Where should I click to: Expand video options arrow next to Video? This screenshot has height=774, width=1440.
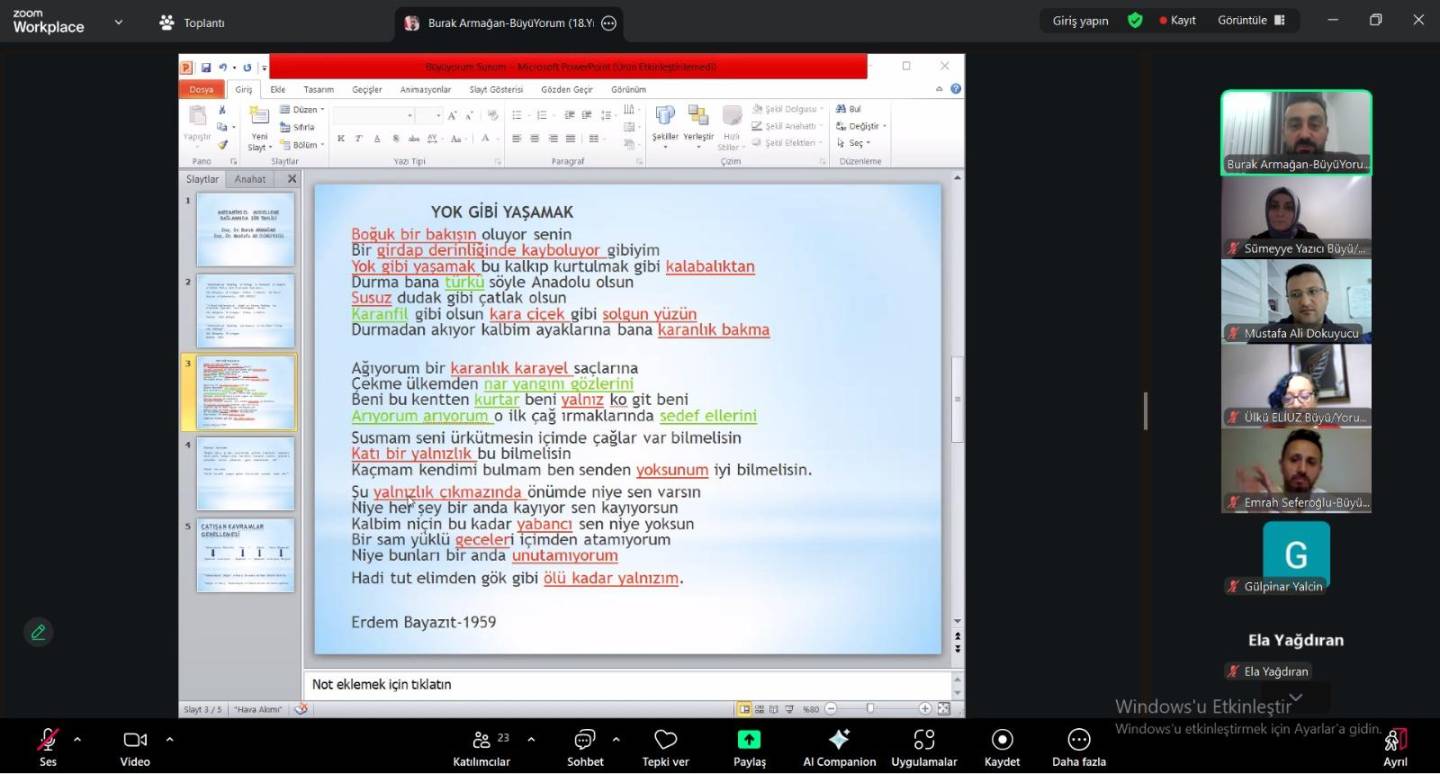[169, 740]
